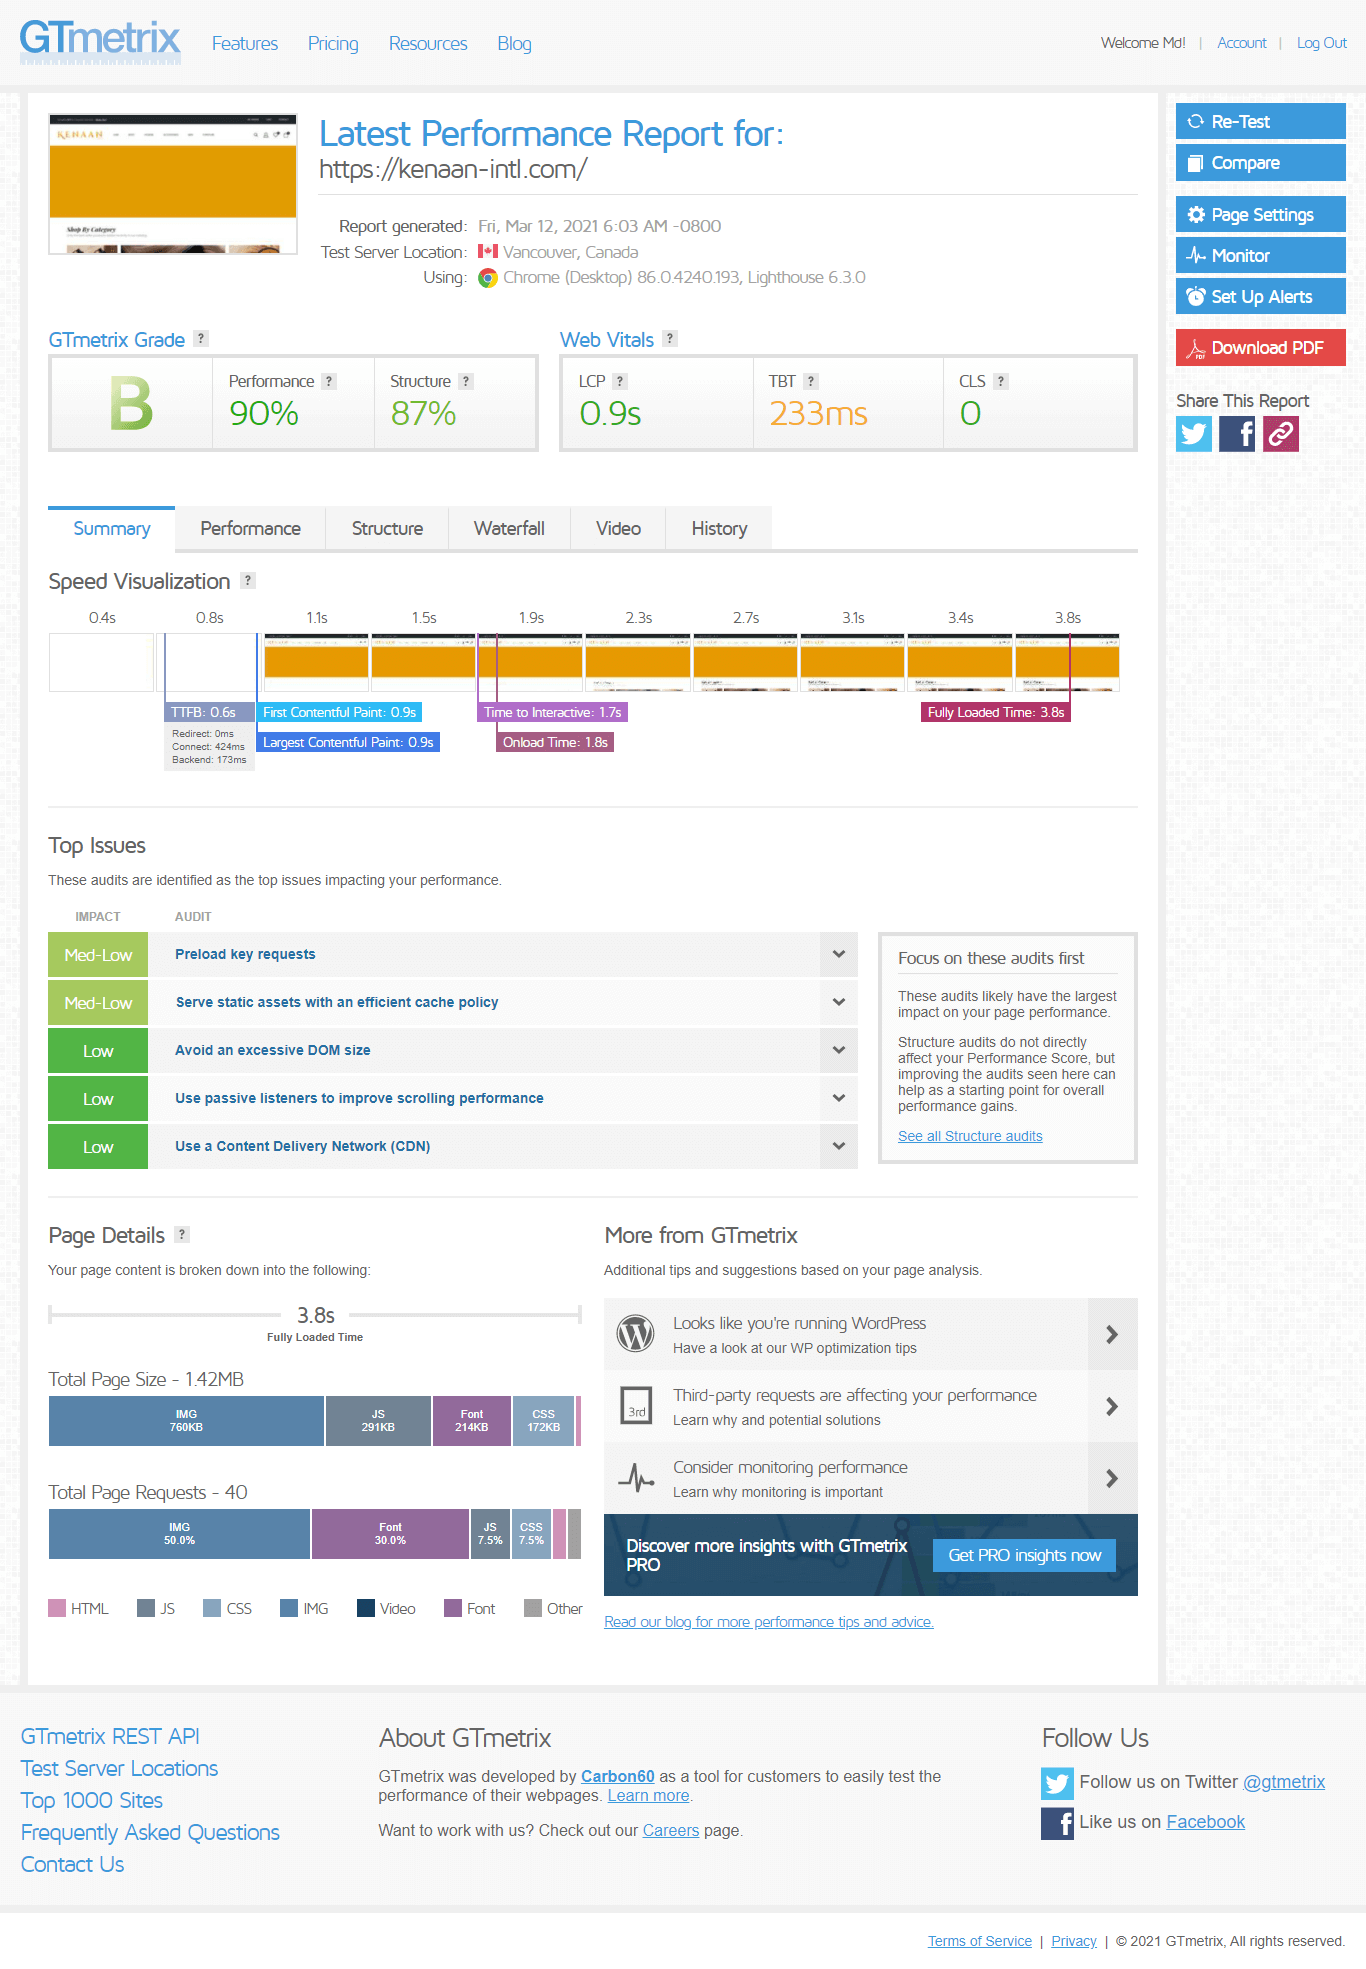Click the Video legend color swatch

point(366,1608)
